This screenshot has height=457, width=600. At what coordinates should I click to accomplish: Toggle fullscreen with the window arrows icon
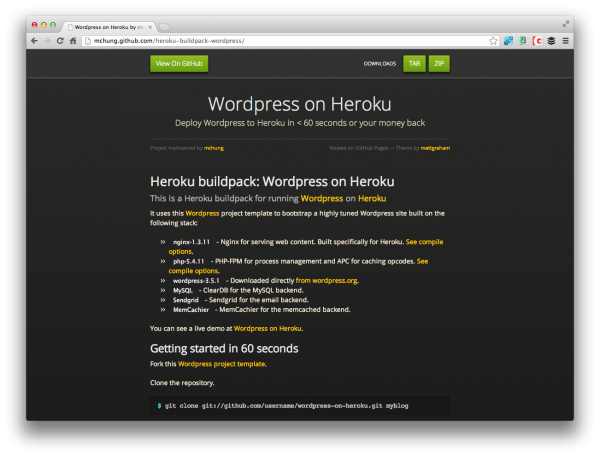(x=566, y=24)
